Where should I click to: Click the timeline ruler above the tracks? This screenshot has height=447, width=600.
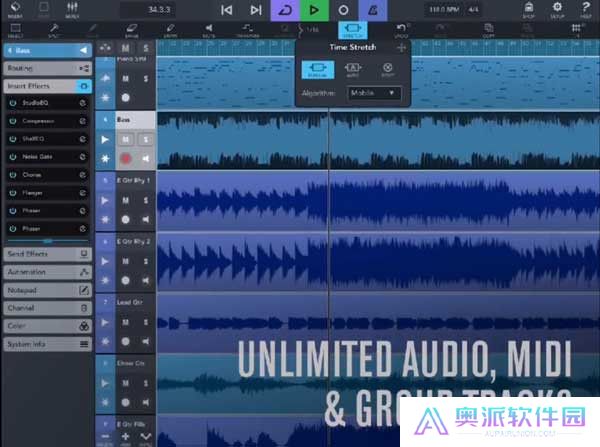pos(378,48)
